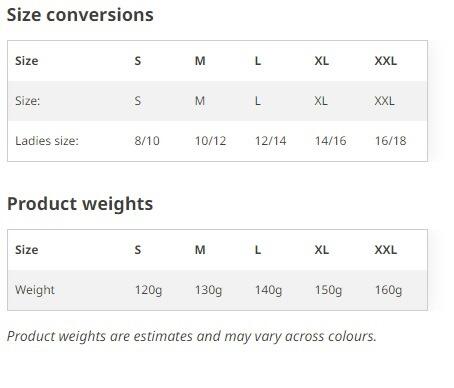
Task: Select the 10/12 ladies size cell
Action: 210,141
